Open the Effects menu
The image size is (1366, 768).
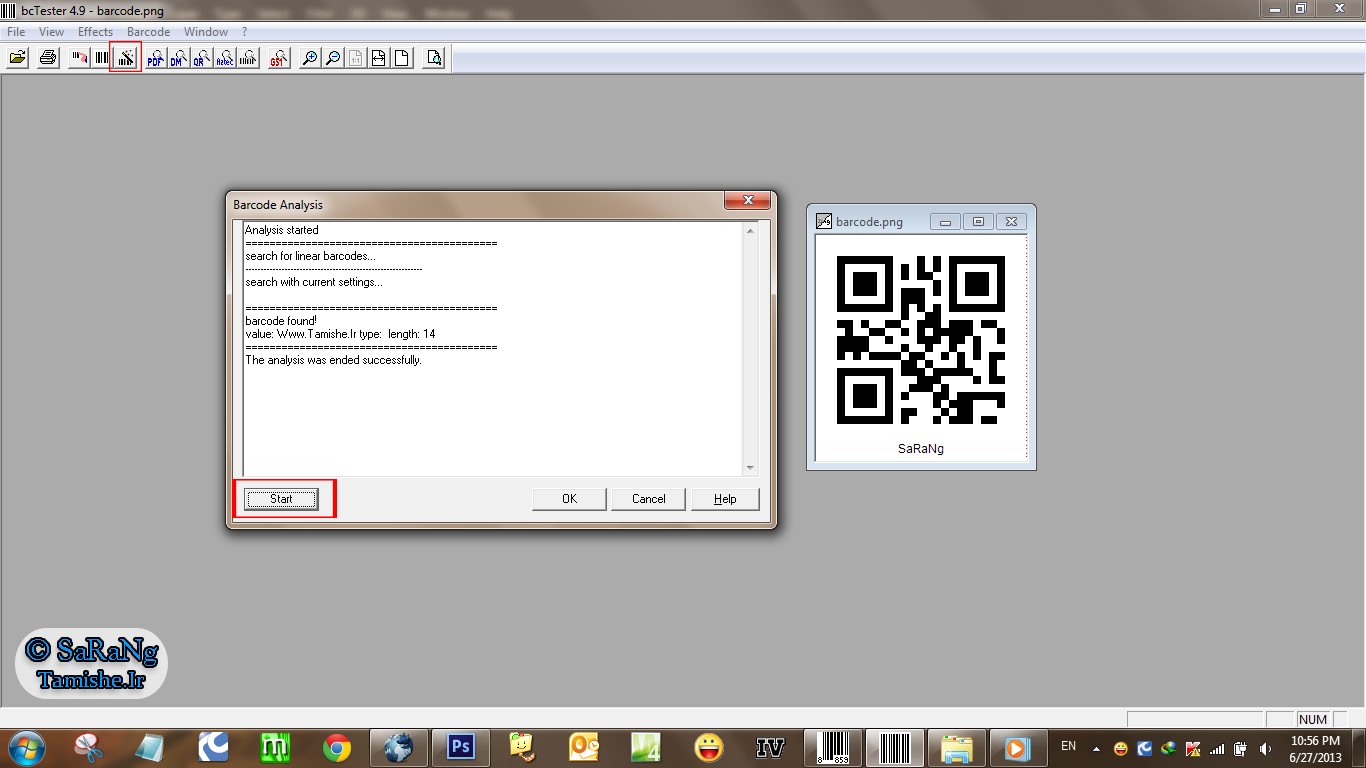95,32
